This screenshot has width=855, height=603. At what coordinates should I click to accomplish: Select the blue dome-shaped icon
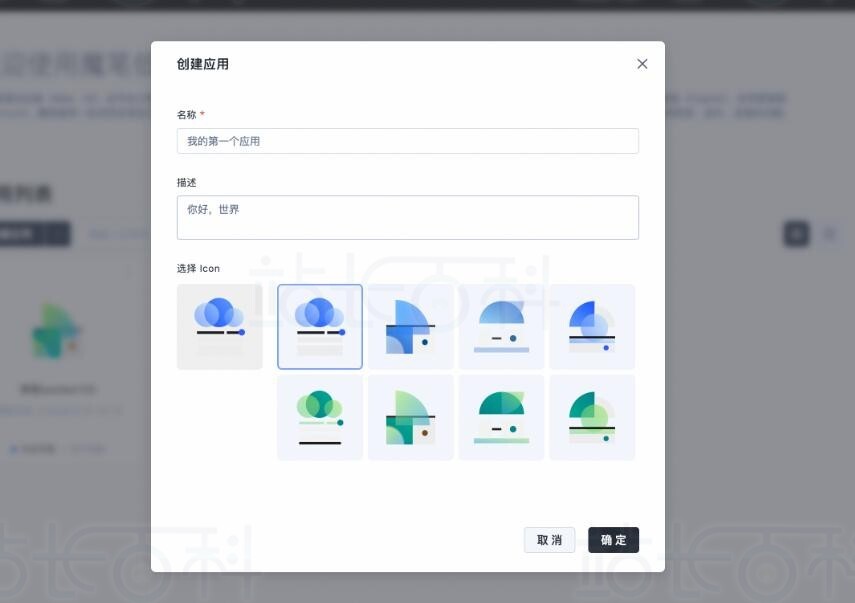coord(501,326)
